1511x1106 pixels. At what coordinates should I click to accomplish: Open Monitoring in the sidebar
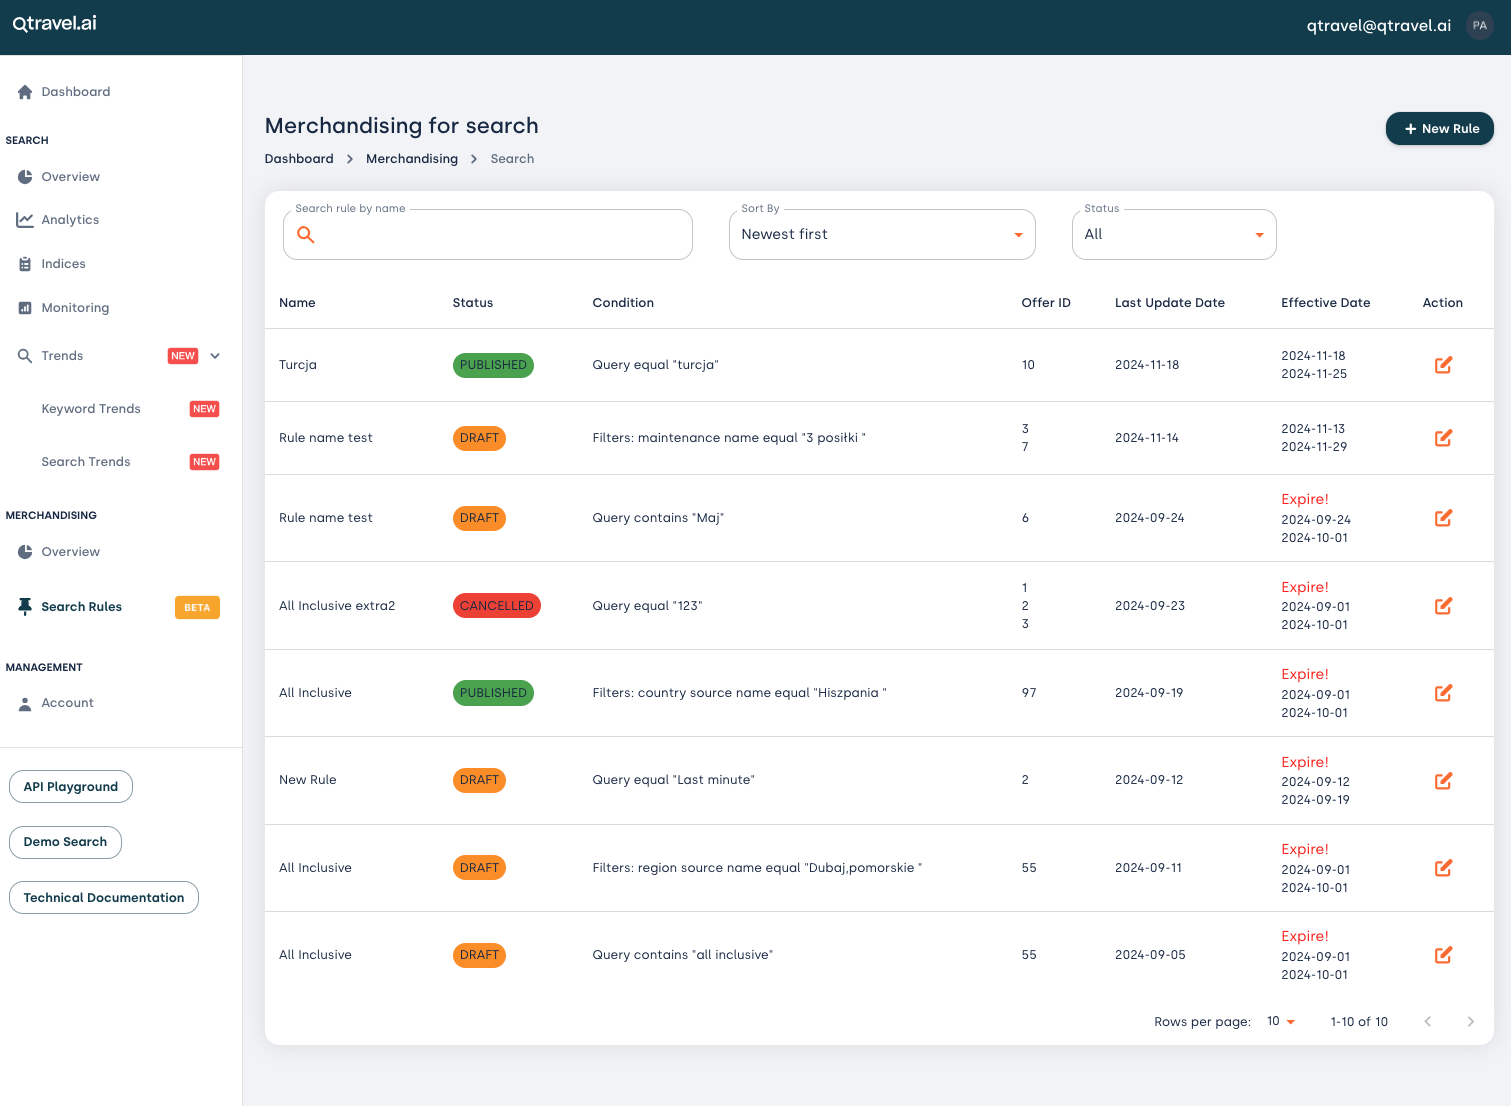click(x=75, y=308)
